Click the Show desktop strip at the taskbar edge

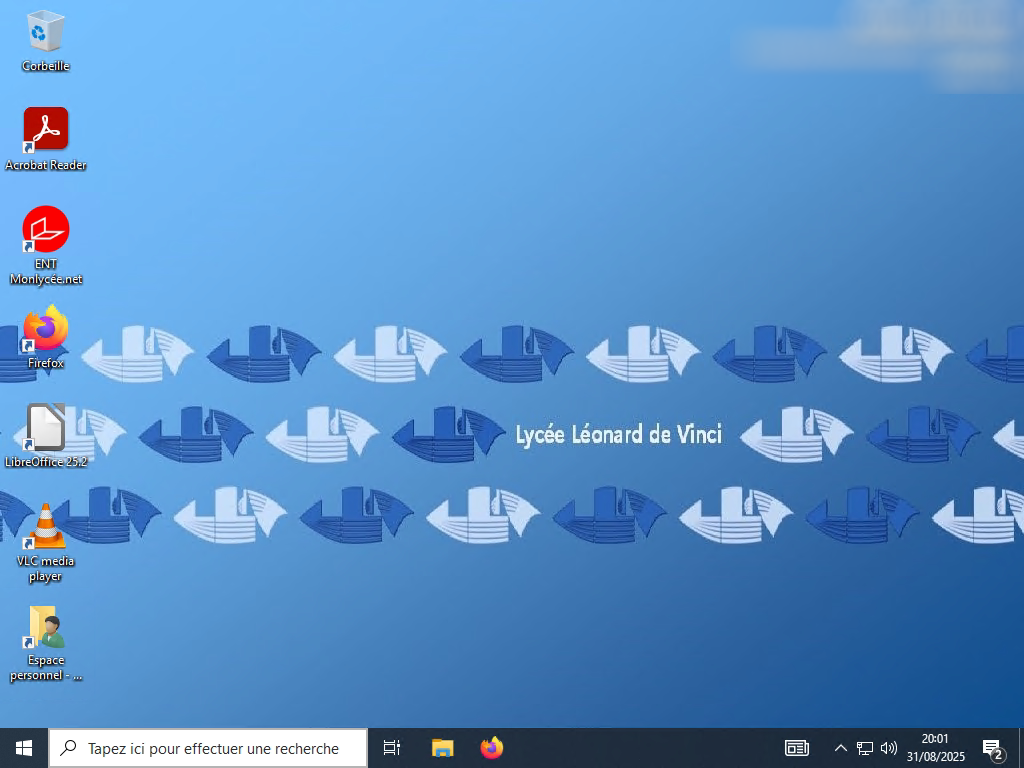[x=1021, y=748]
